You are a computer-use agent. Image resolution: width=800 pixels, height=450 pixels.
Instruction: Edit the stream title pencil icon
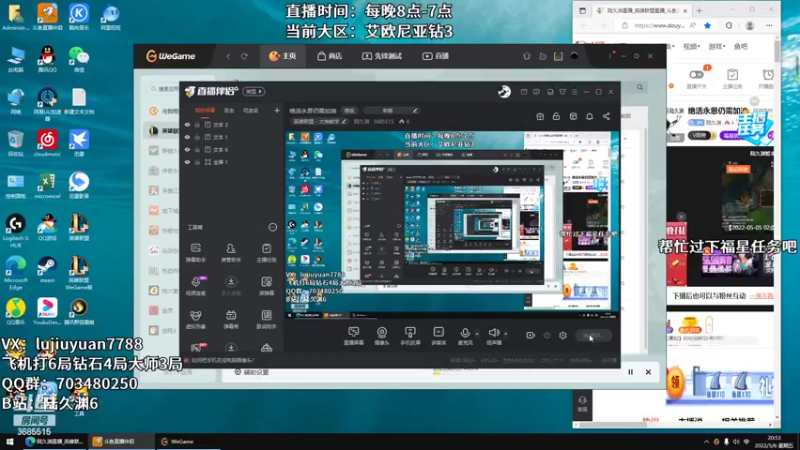[x=415, y=110]
